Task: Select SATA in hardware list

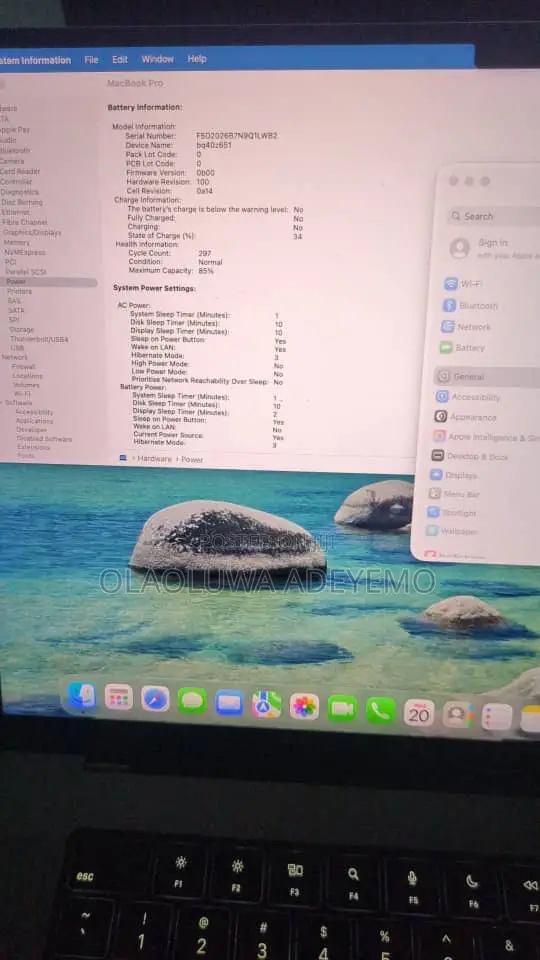Action: 17,310
